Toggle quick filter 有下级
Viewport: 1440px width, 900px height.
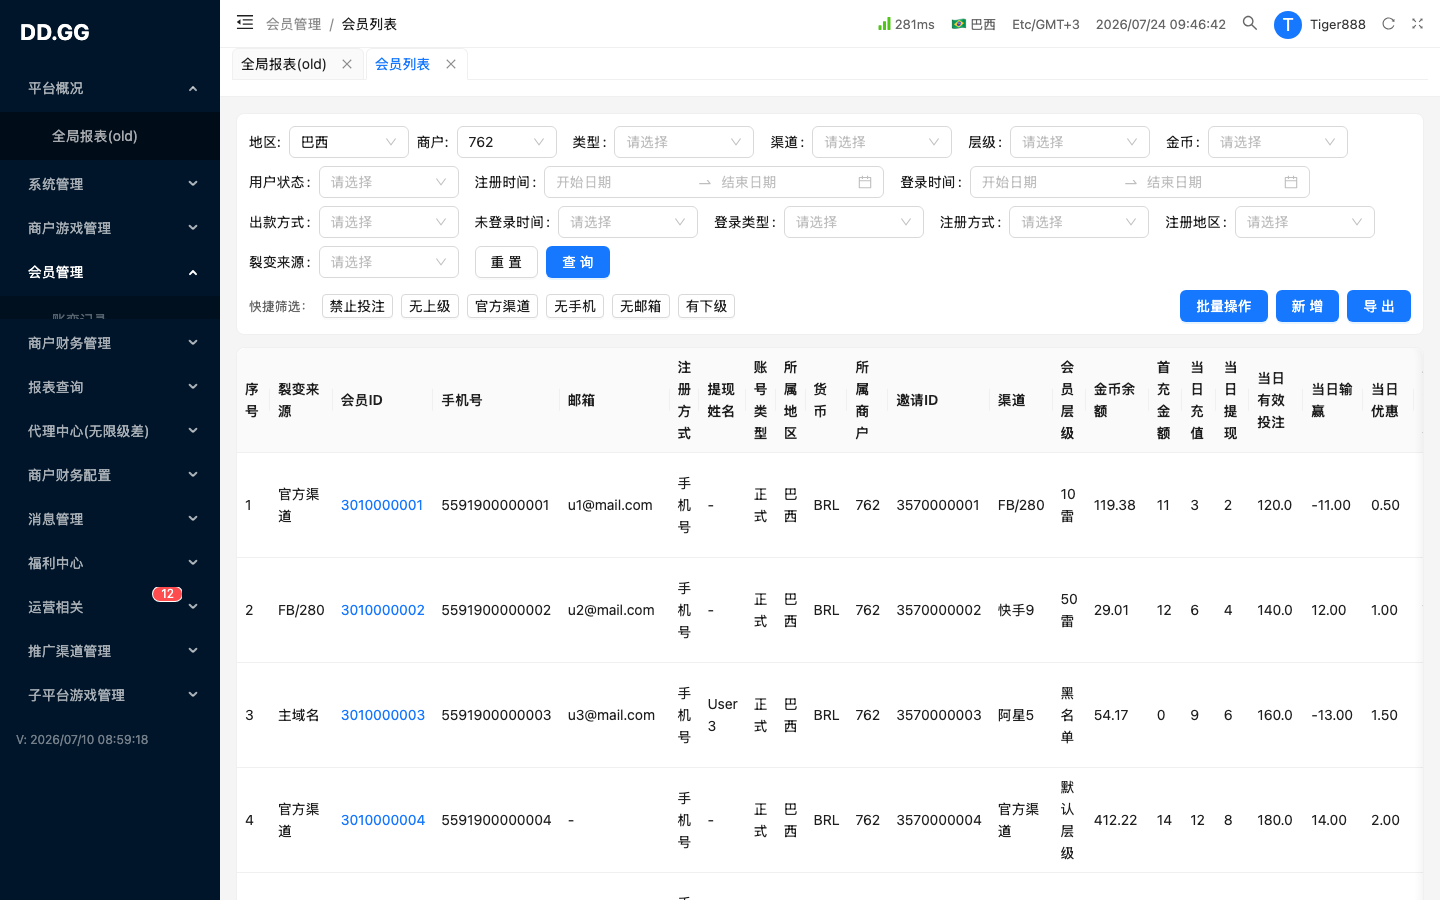(707, 306)
